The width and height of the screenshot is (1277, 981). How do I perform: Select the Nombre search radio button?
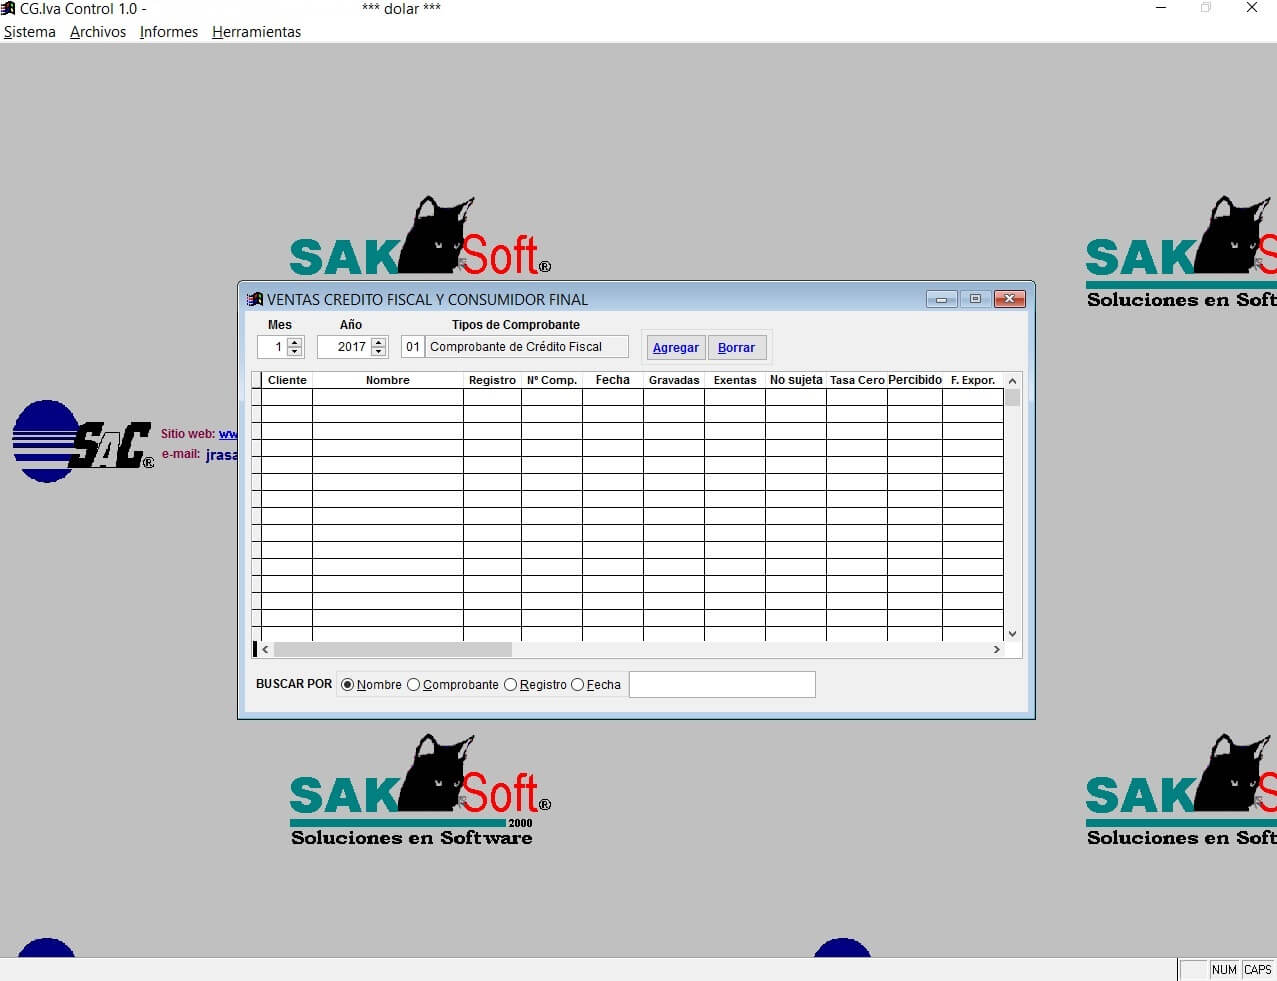[348, 685]
